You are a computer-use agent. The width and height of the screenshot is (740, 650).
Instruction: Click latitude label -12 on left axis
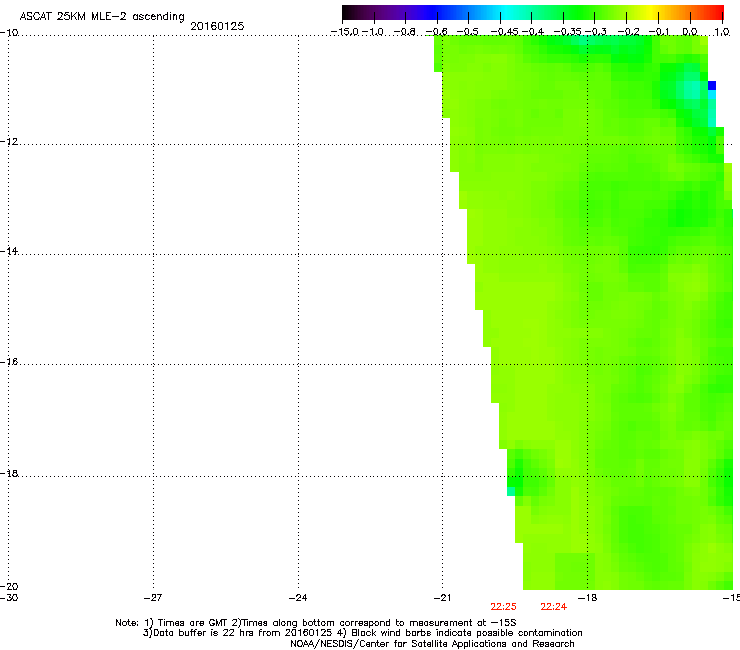click(9, 142)
